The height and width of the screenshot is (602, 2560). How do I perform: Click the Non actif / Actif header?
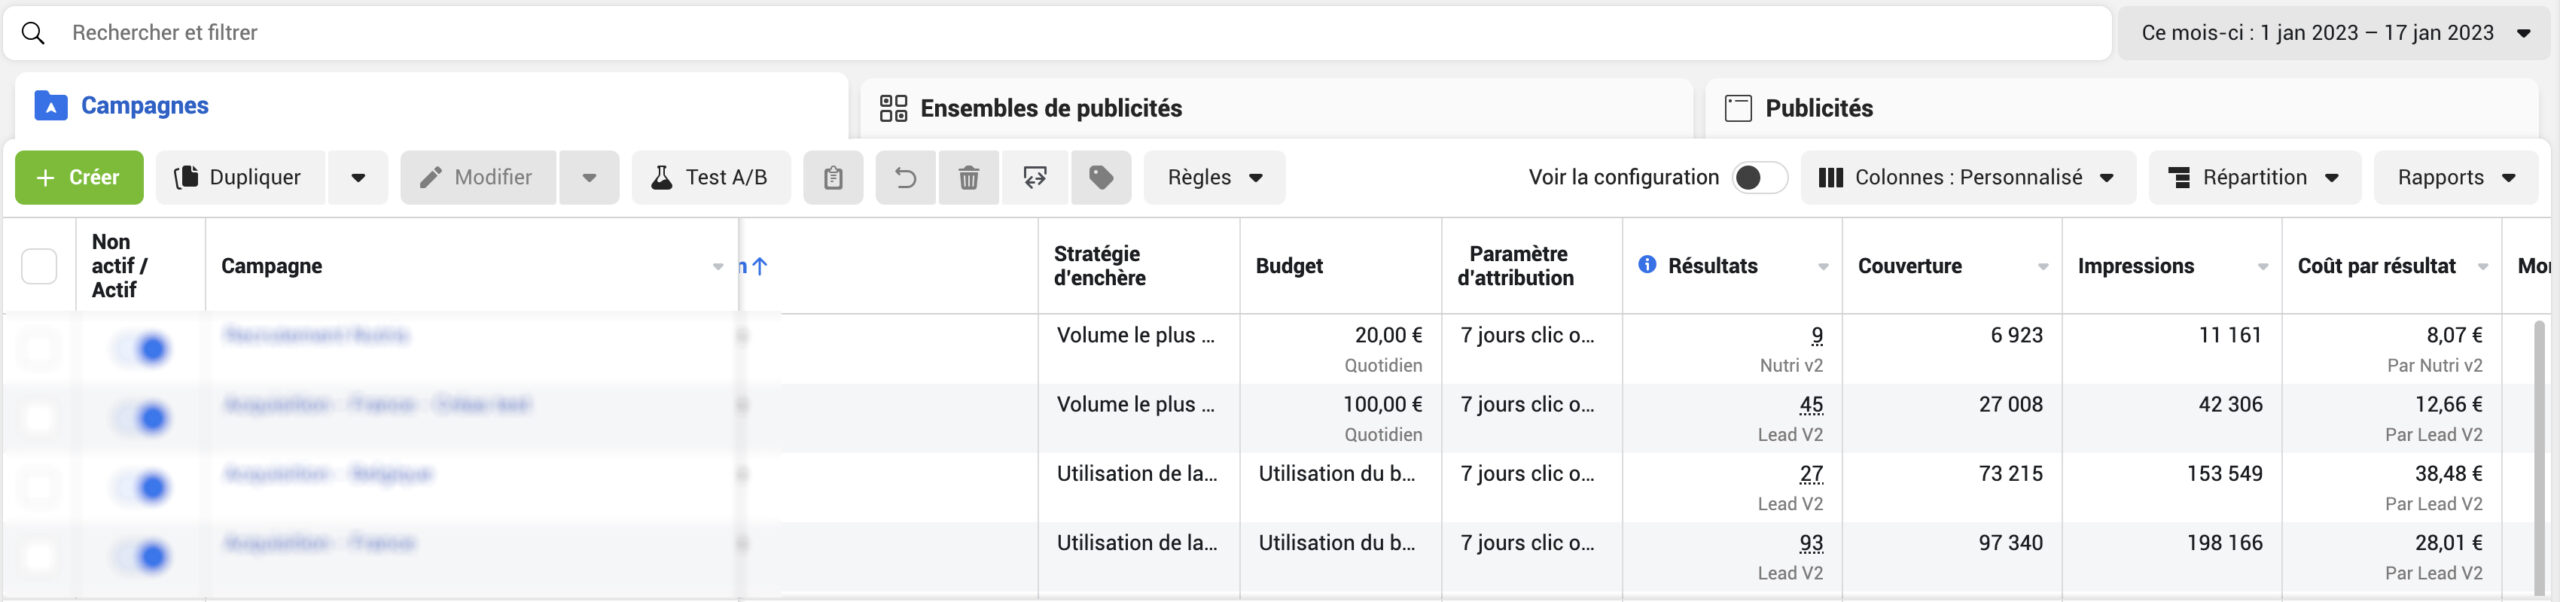[x=141, y=266]
